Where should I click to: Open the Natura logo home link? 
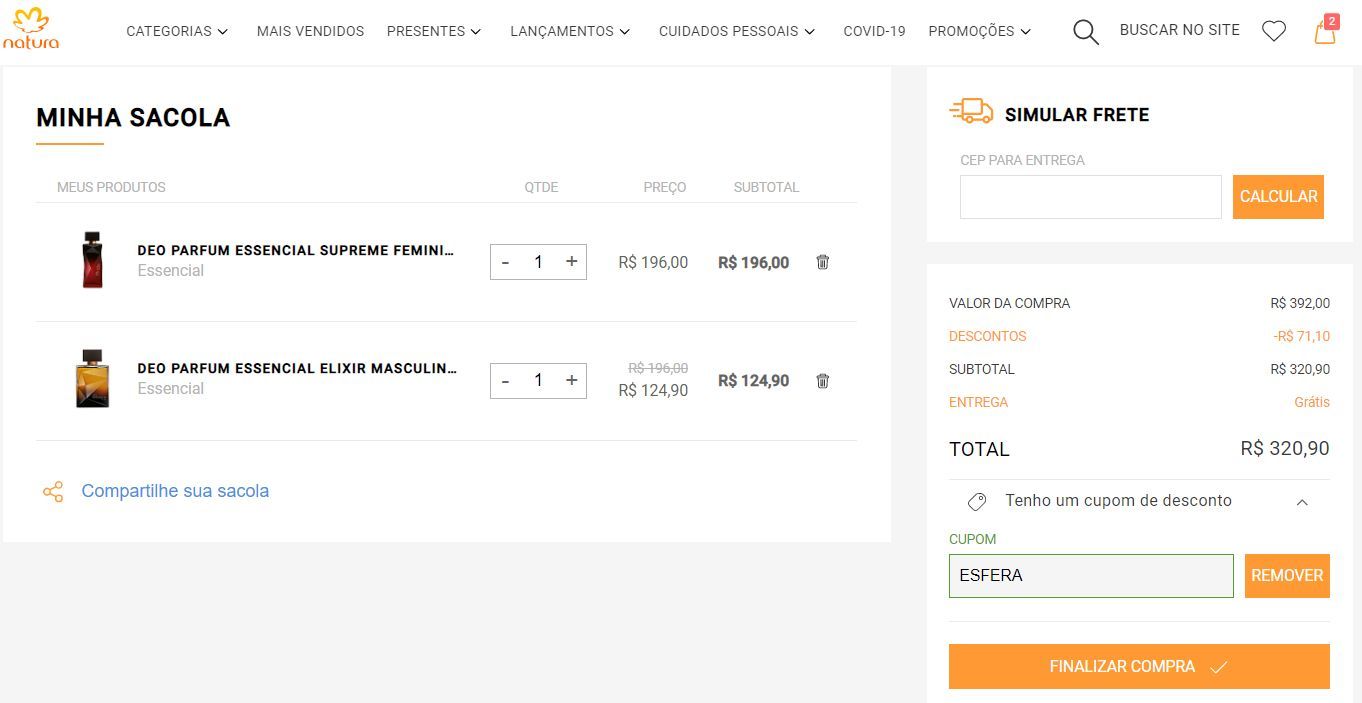[31, 29]
